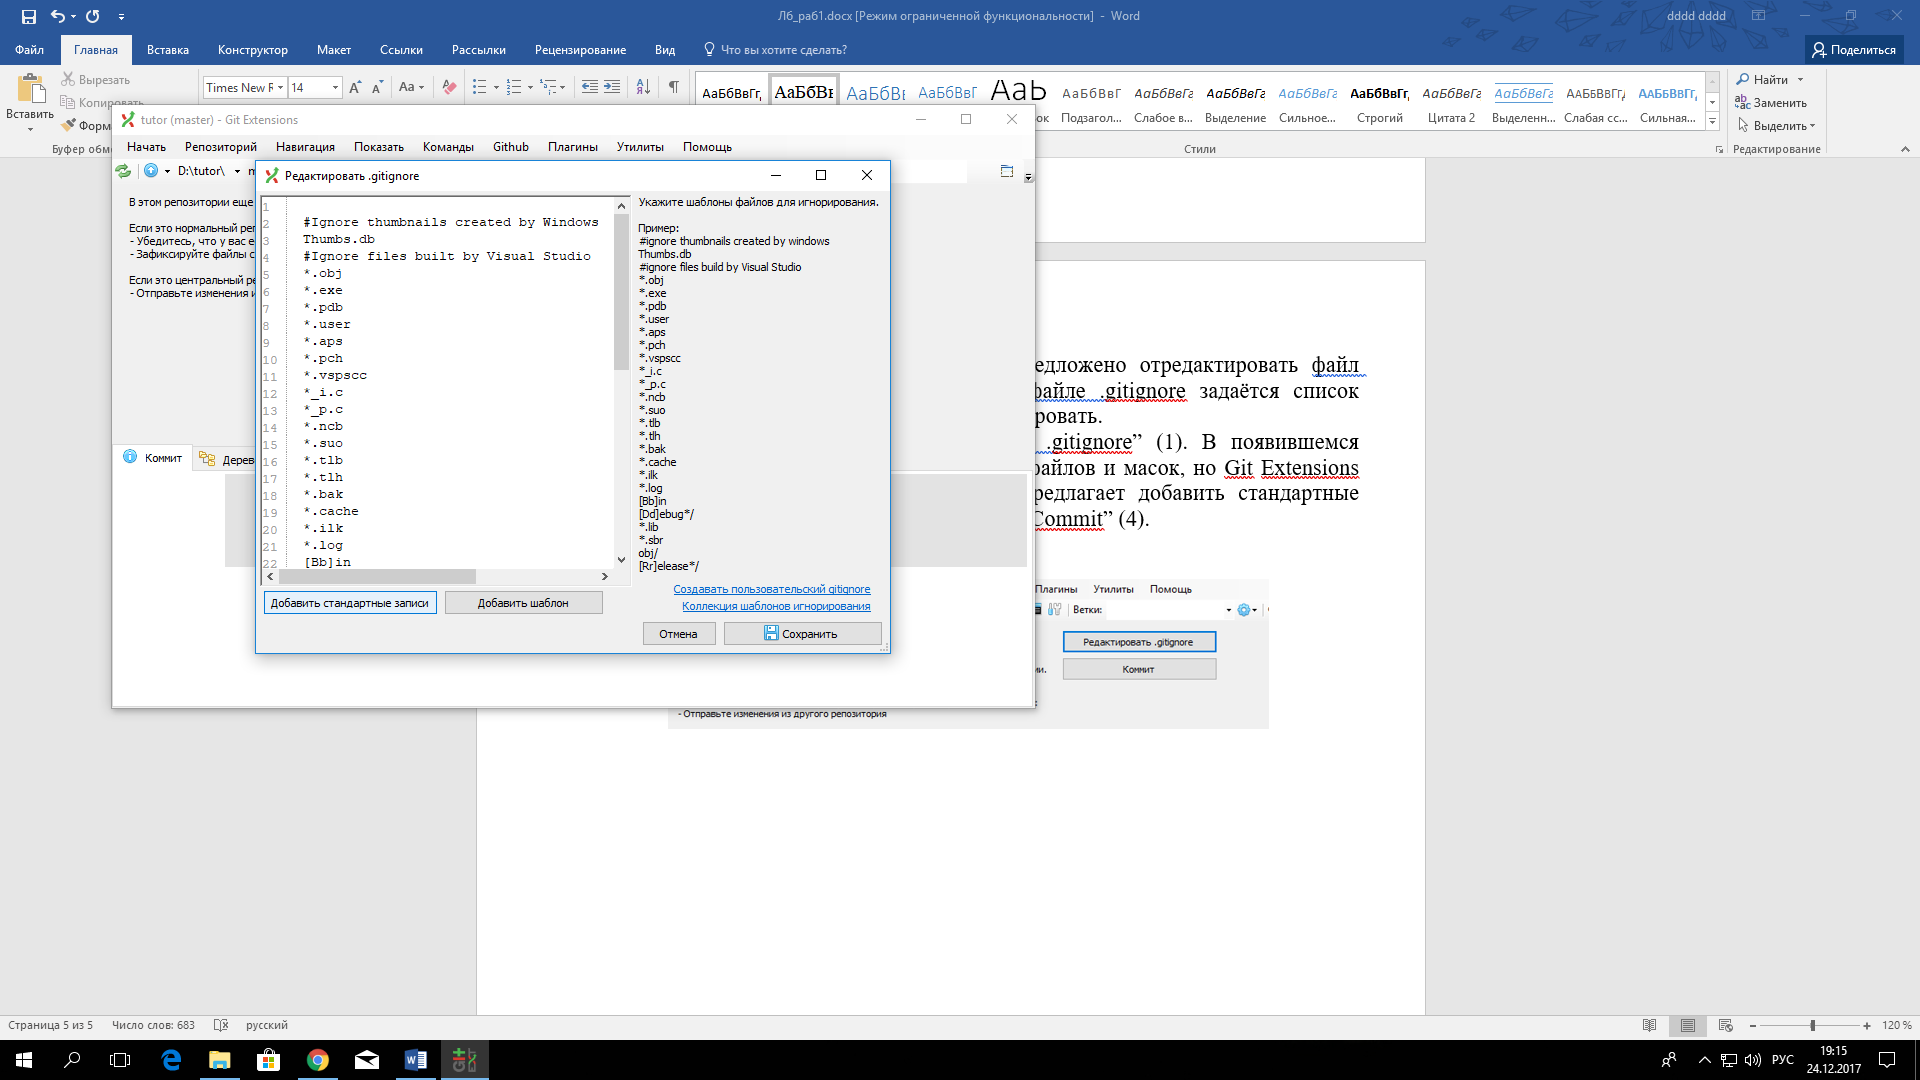
Task: Expand Paste options arrow under Вставить
Action: (30, 128)
